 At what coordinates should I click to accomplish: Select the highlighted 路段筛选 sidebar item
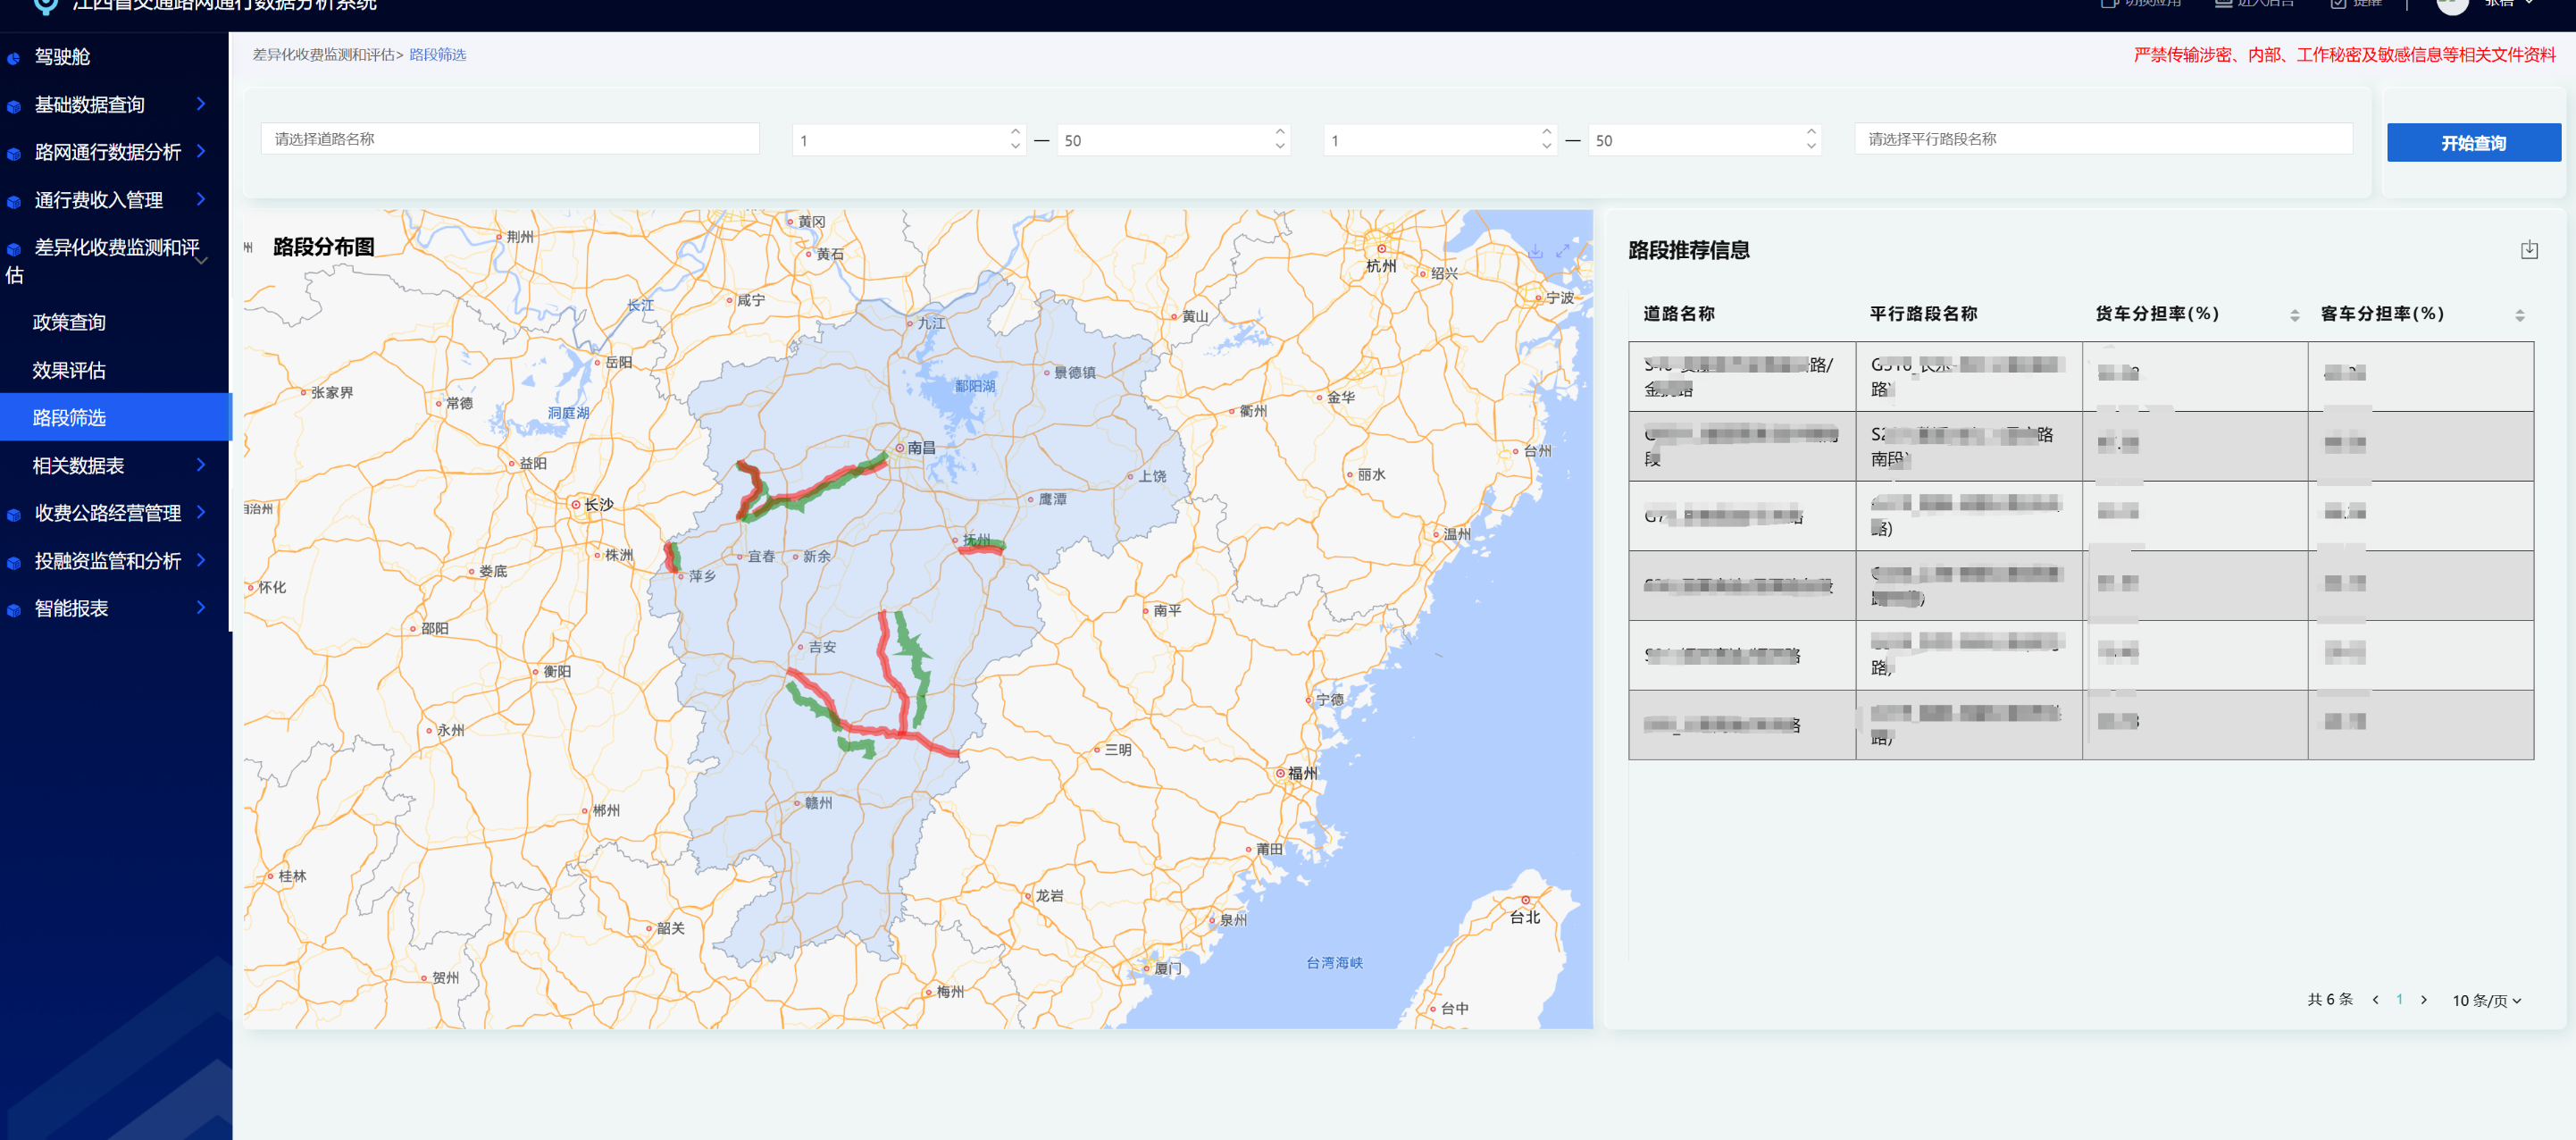[115, 417]
